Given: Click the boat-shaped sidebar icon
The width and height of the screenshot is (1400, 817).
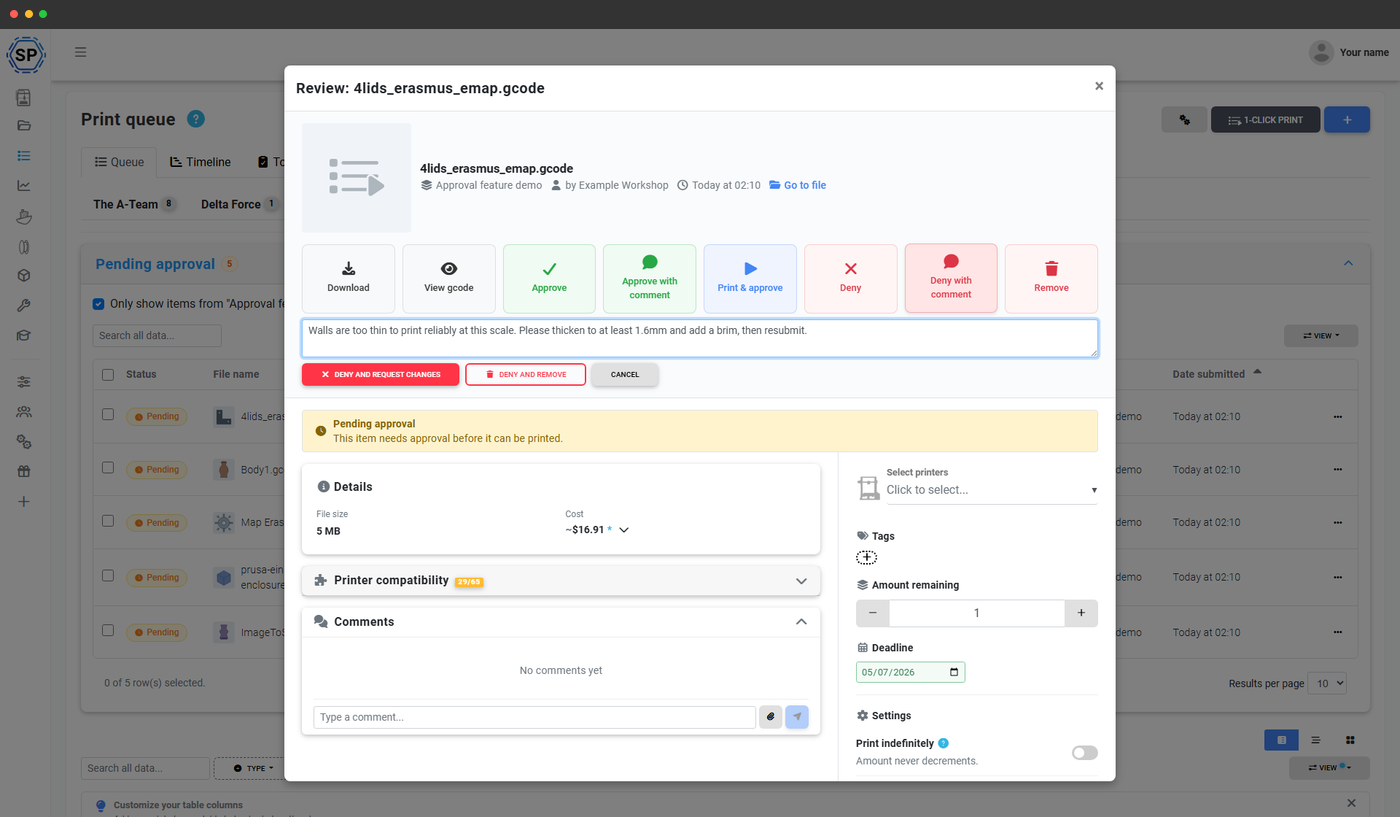Looking at the screenshot, I should point(24,216).
